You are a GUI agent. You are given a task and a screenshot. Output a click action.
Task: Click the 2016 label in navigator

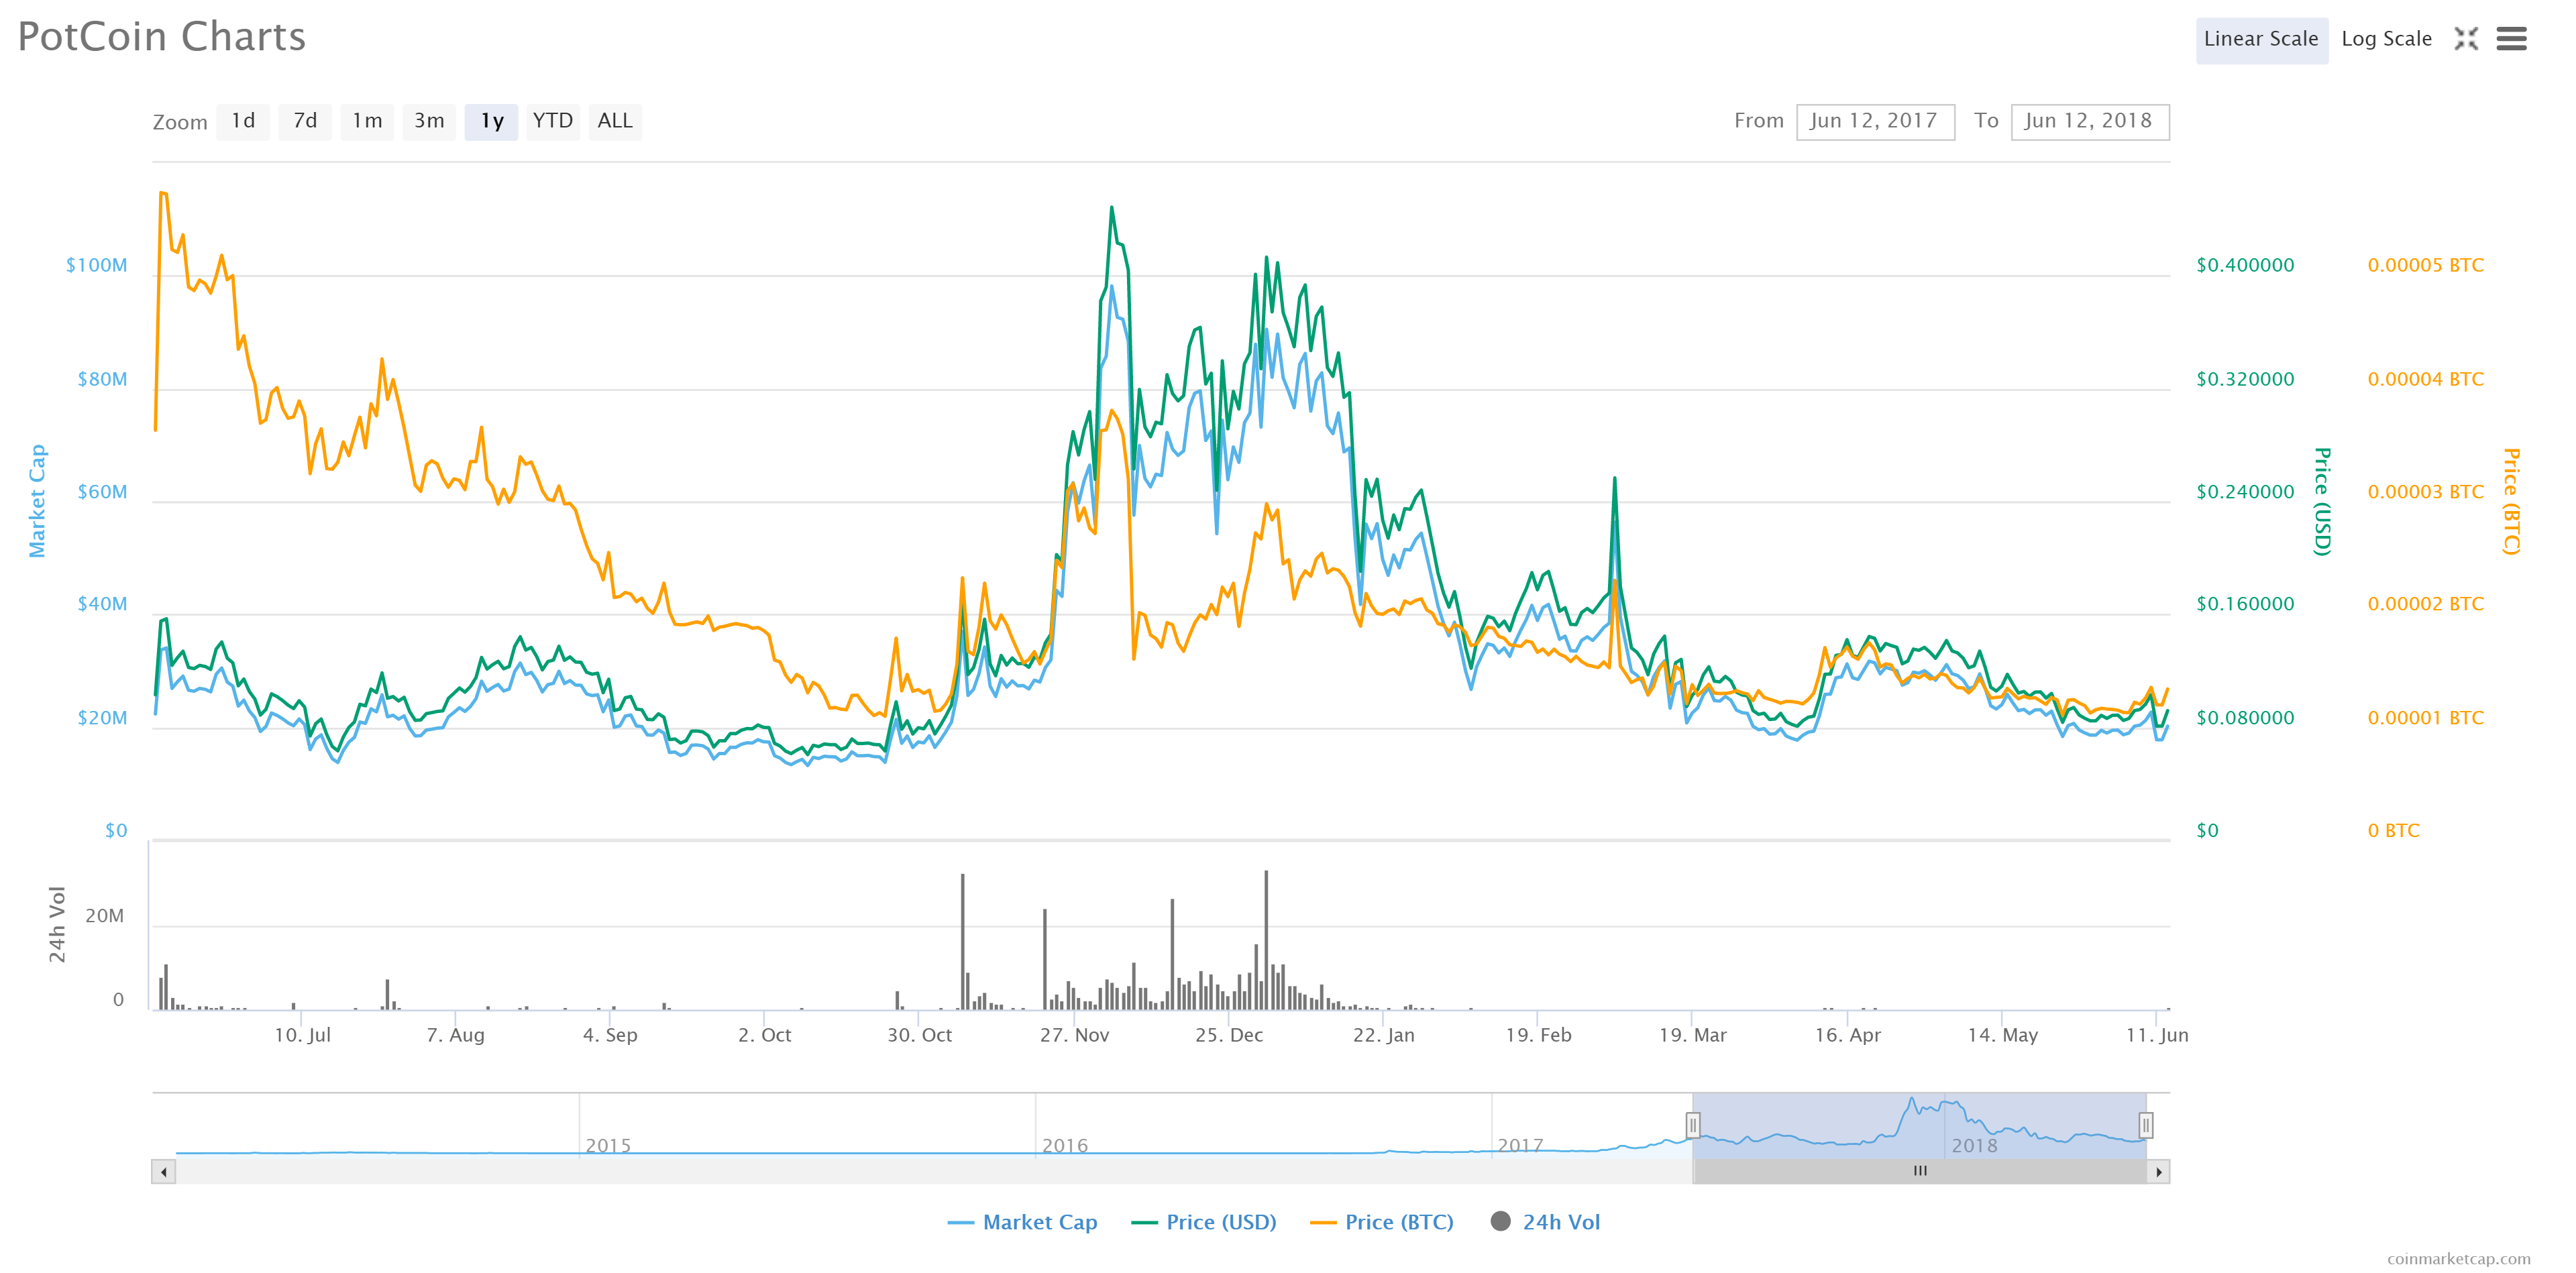point(1065,1145)
